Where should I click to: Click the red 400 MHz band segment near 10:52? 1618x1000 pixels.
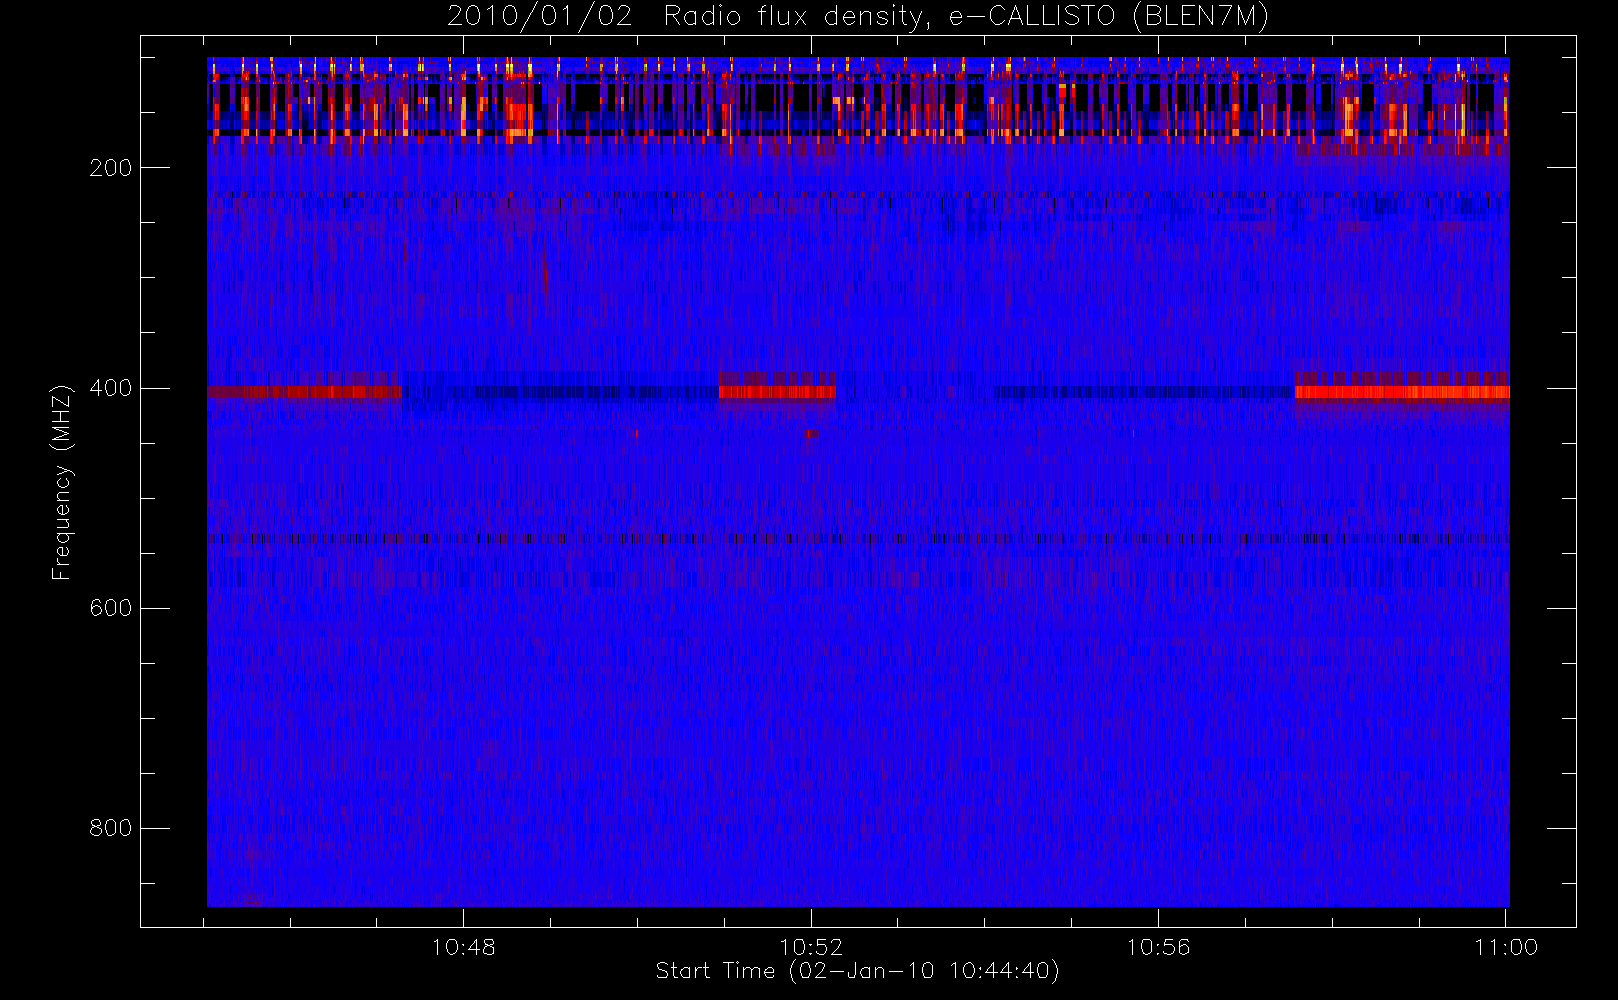coord(777,392)
